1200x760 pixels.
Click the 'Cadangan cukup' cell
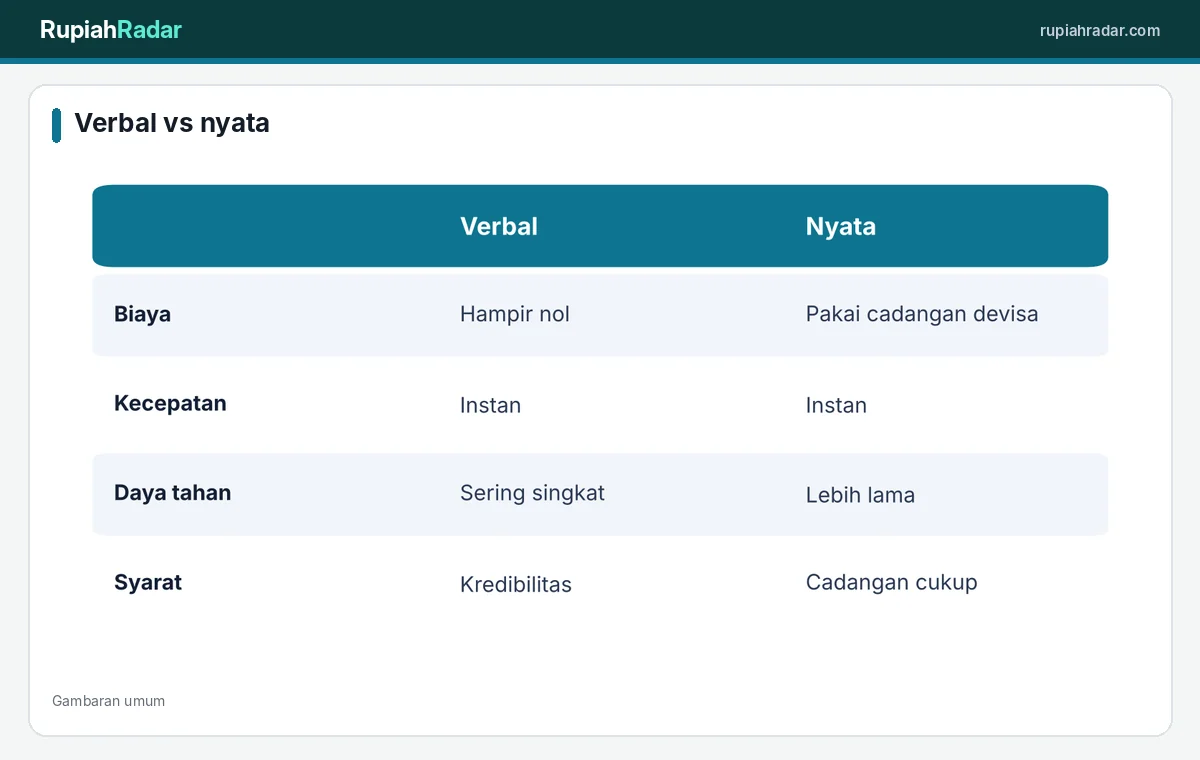point(892,583)
